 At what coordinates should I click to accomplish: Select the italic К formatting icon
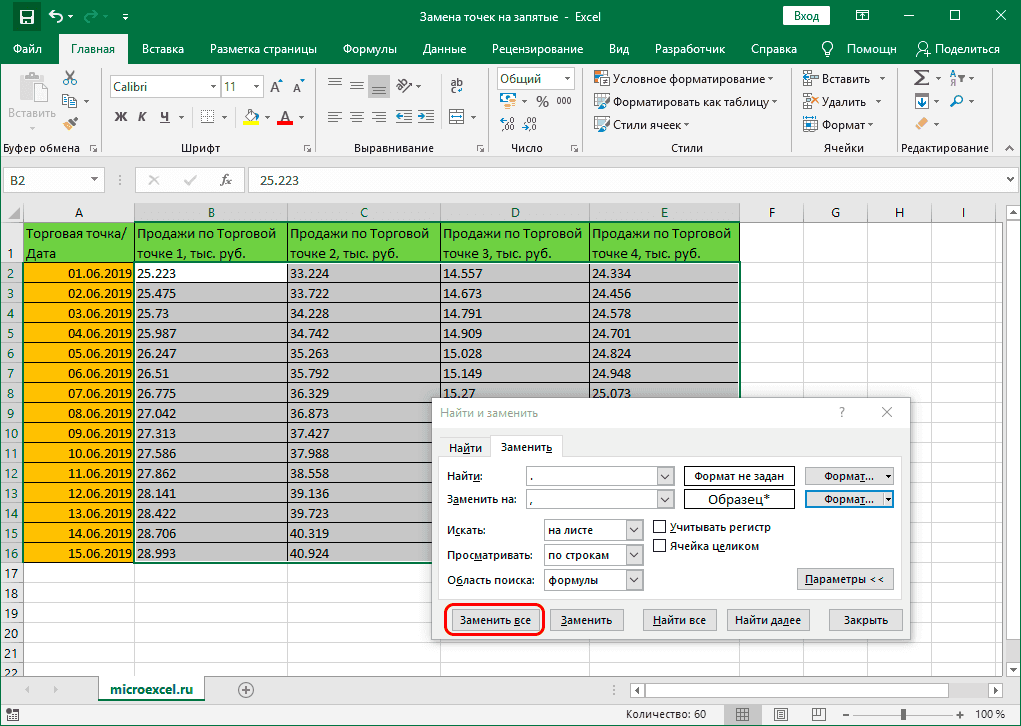coord(143,117)
